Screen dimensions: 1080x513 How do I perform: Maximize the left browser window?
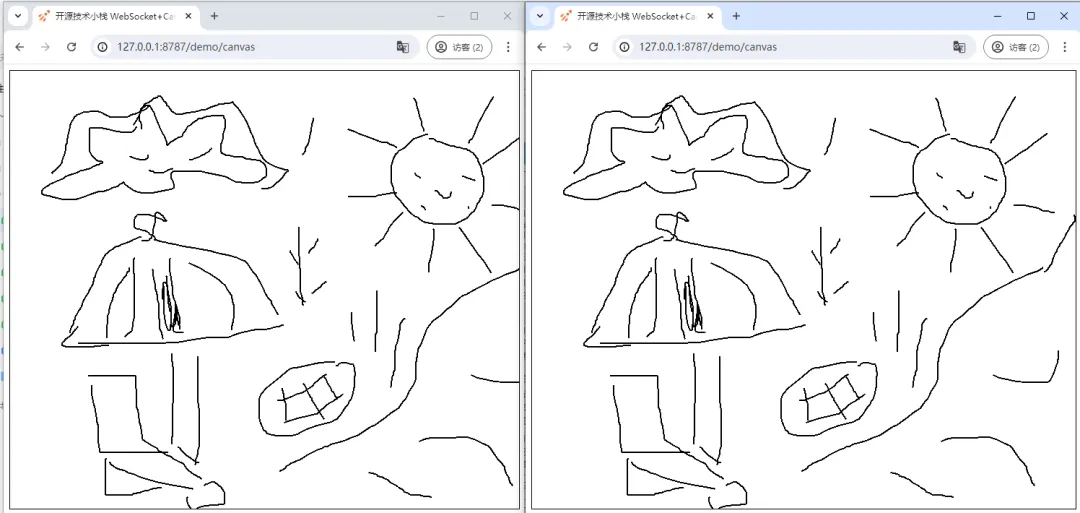tap(474, 16)
